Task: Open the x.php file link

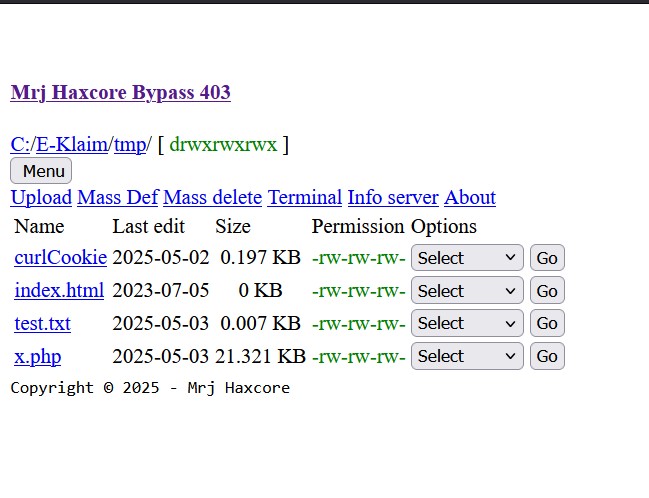Action: point(38,356)
